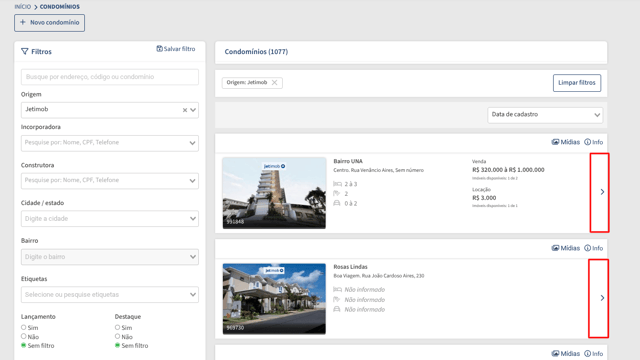Open Mídias on the third listing card
Viewport: 640px width, 360px height.
[x=565, y=353]
